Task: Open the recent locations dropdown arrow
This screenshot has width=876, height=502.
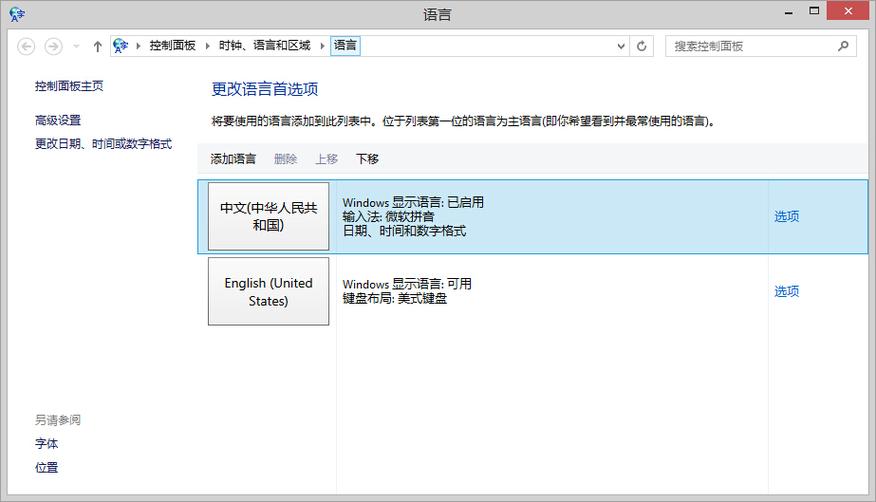Action: tap(77, 46)
